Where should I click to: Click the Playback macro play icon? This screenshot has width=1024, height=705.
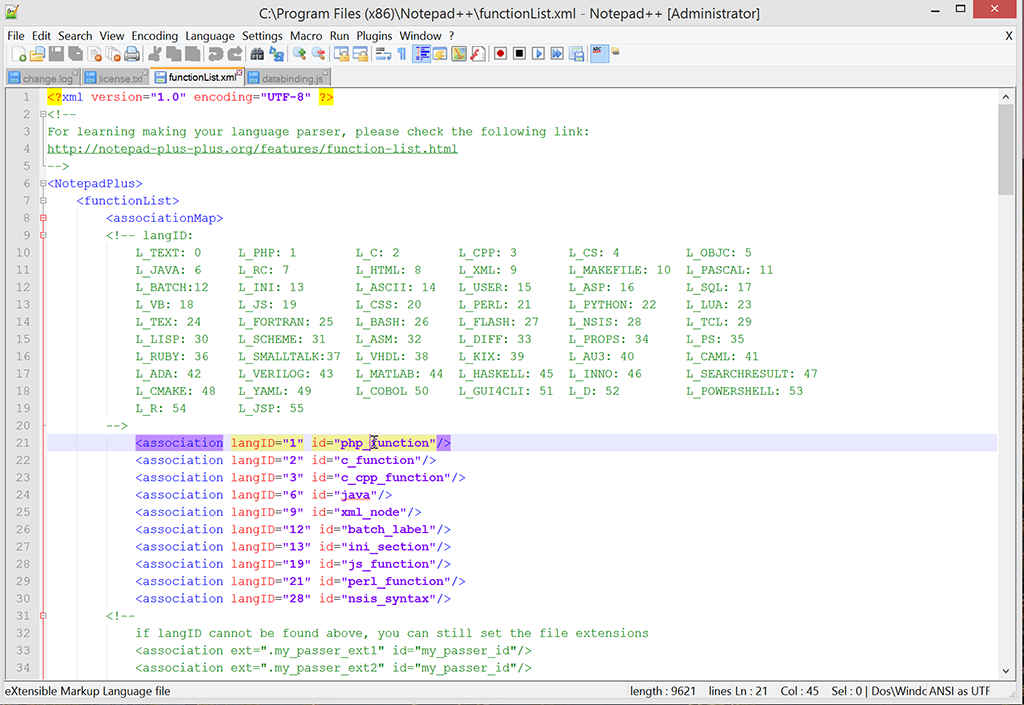coord(538,54)
